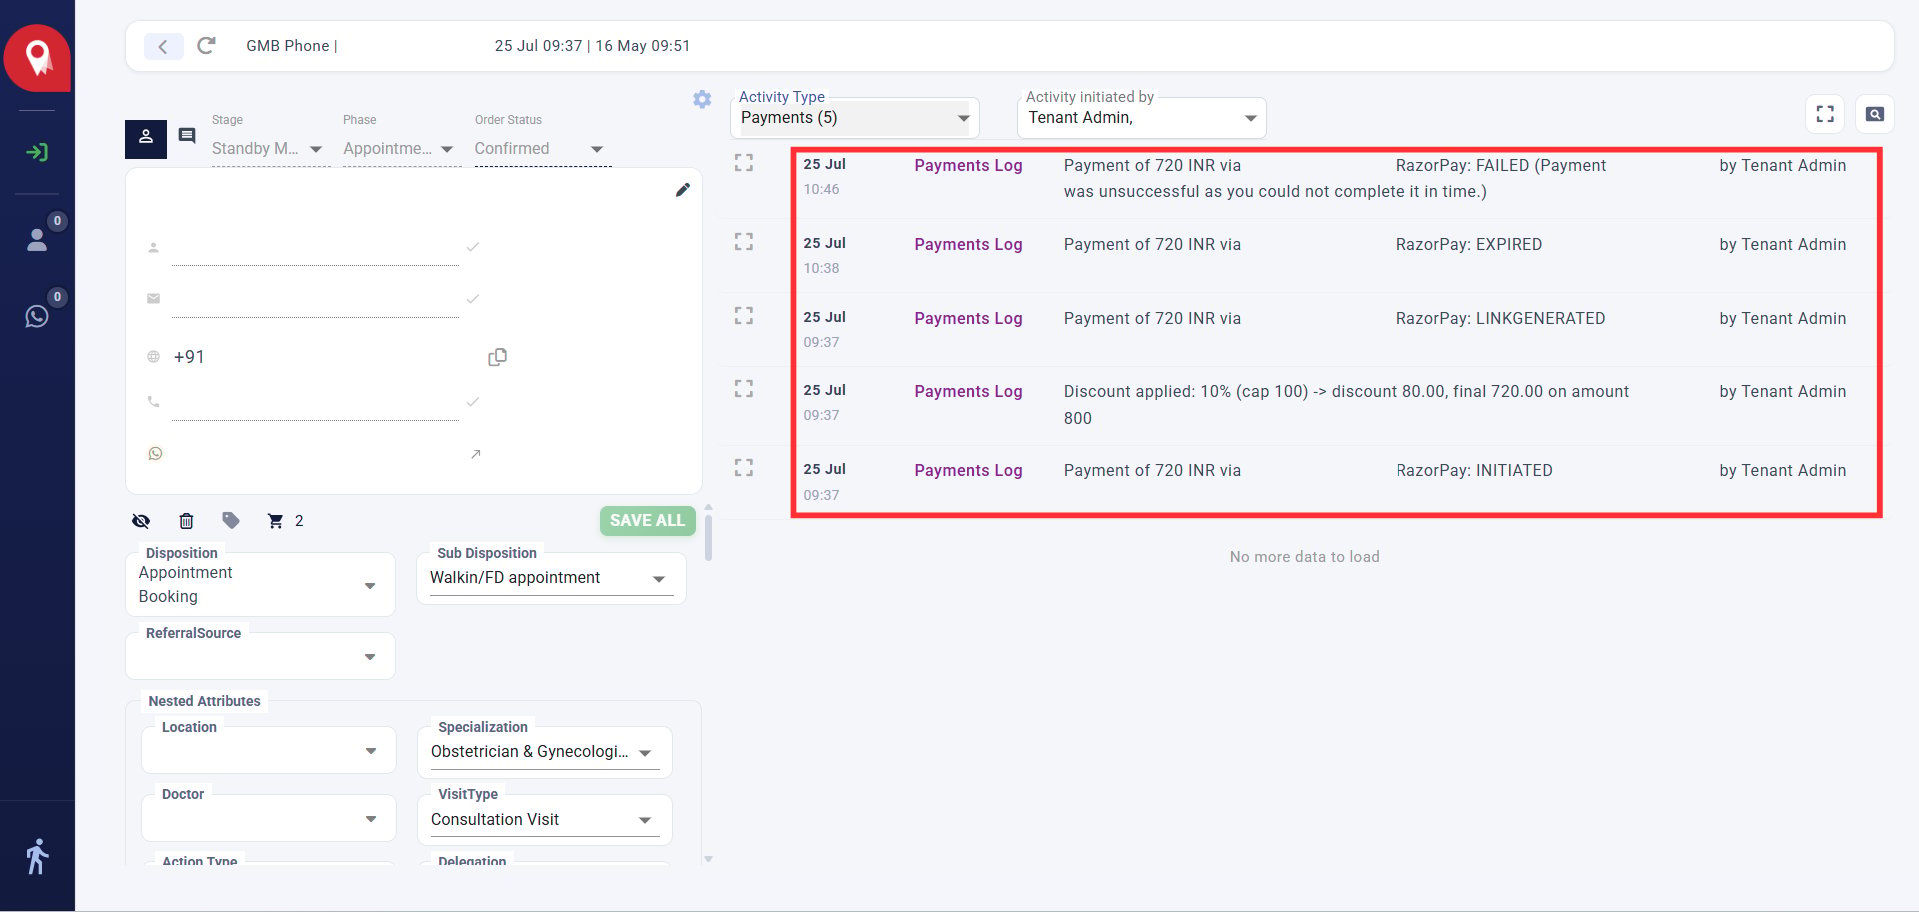Screen dimensions: 1919x912
Task: Click the Payments Log link for LINKGENERATED
Action: (x=968, y=319)
